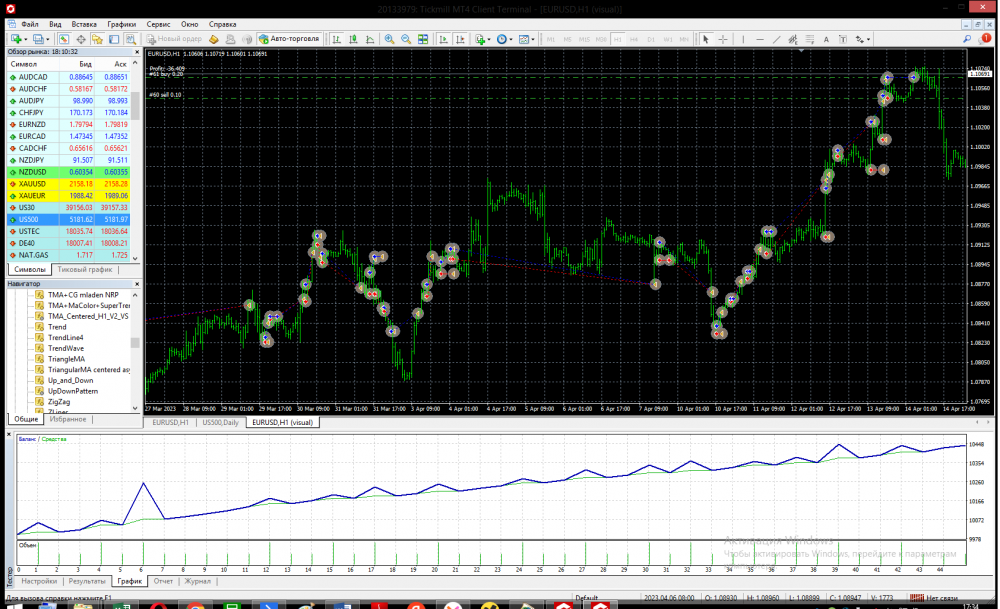
Task: Expand the chart templates dropdown
Action: 534,39
